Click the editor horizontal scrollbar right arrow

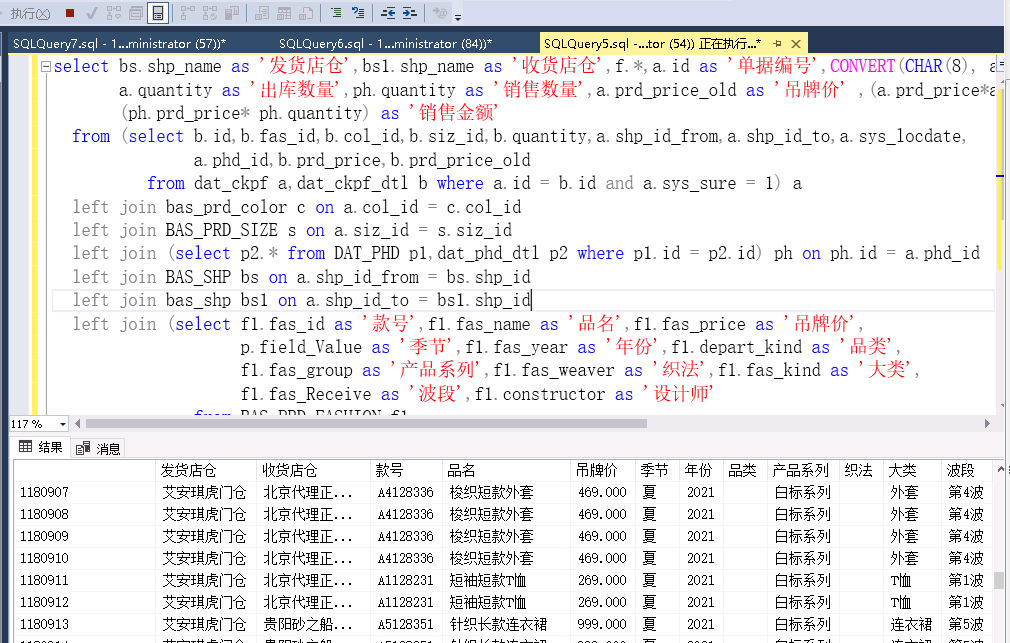click(x=987, y=423)
